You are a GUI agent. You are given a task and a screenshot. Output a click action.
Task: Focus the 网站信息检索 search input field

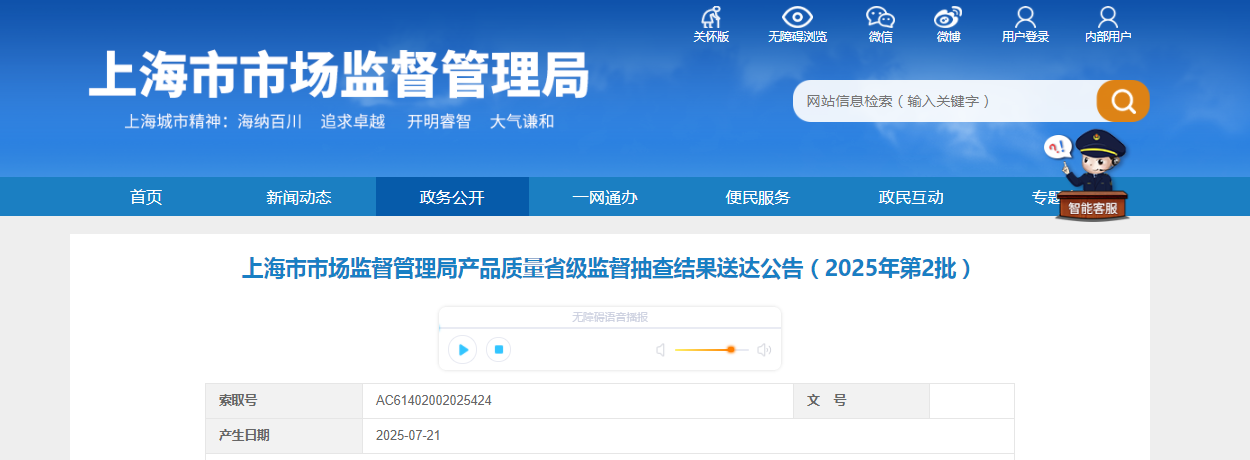(945, 101)
